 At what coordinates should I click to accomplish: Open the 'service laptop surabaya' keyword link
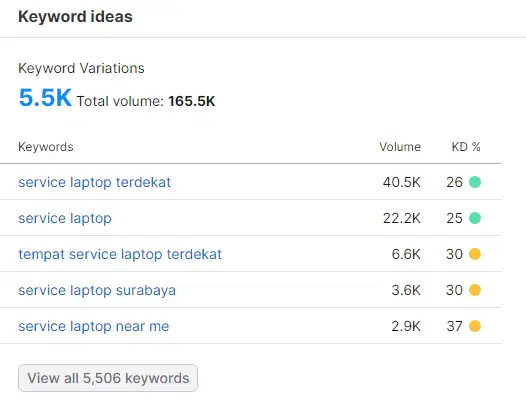97,290
